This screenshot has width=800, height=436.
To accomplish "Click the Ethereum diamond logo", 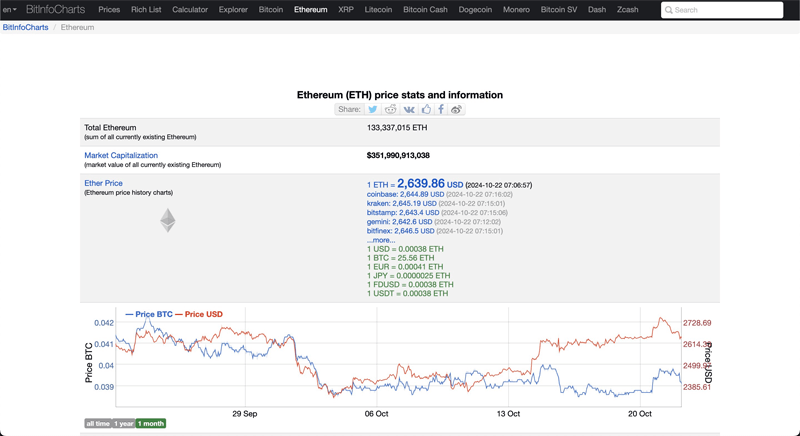I will (168, 220).
